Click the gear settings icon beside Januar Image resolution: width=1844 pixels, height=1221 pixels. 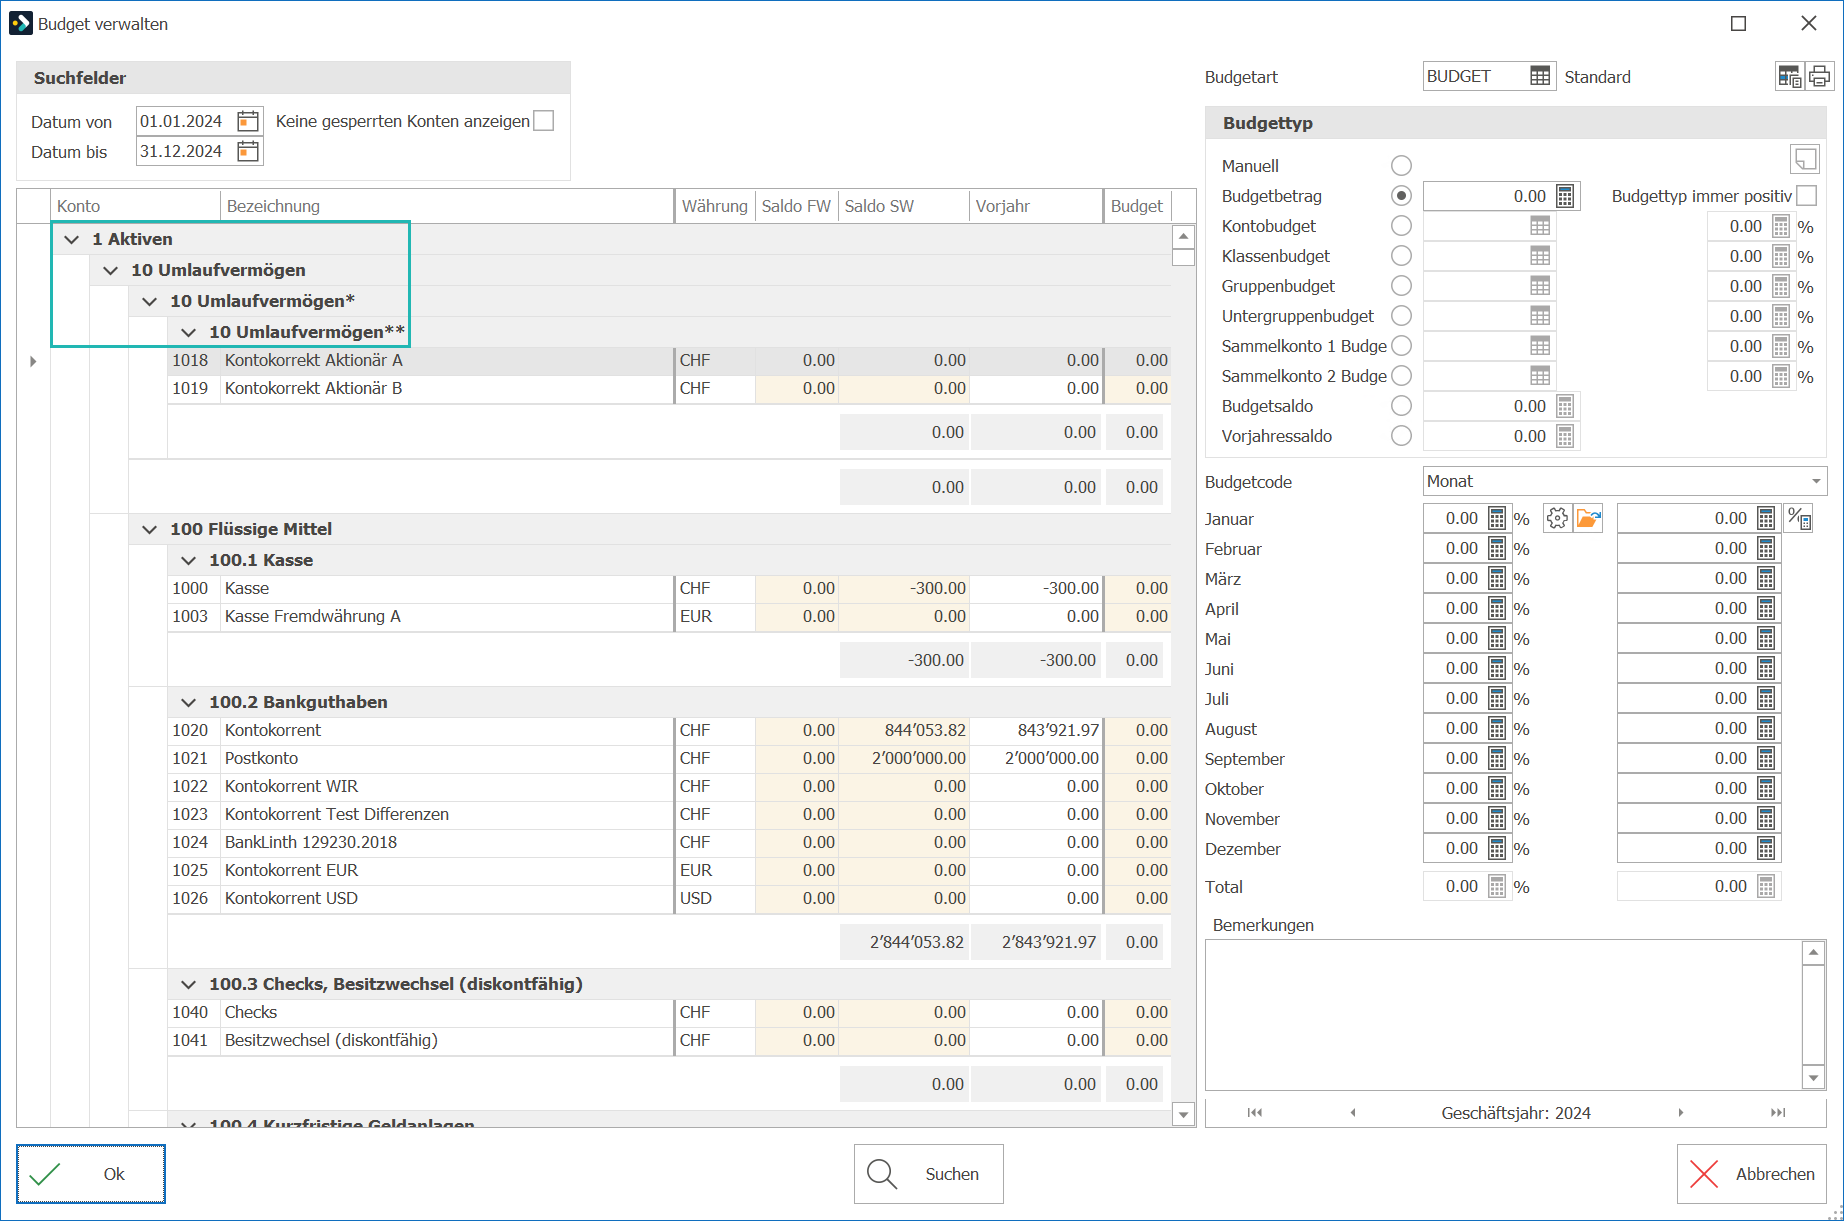1557,518
